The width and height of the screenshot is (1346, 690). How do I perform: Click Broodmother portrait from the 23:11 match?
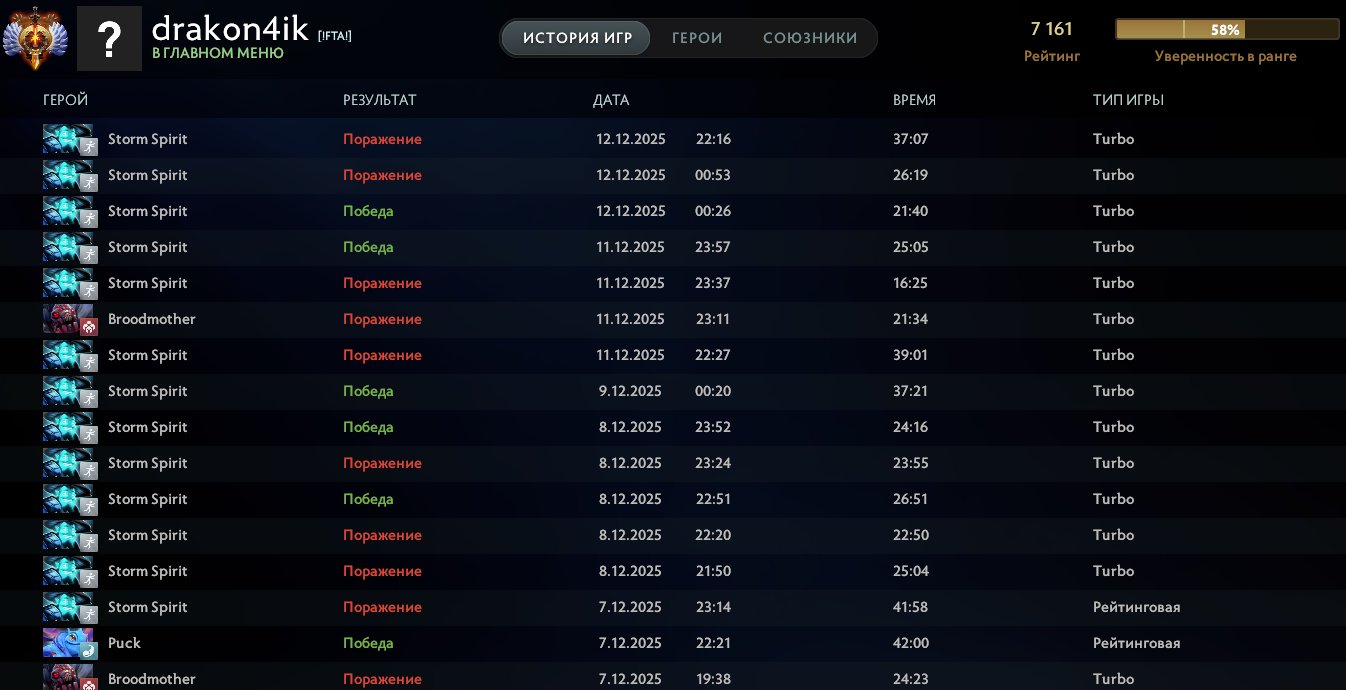coord(69,319)
